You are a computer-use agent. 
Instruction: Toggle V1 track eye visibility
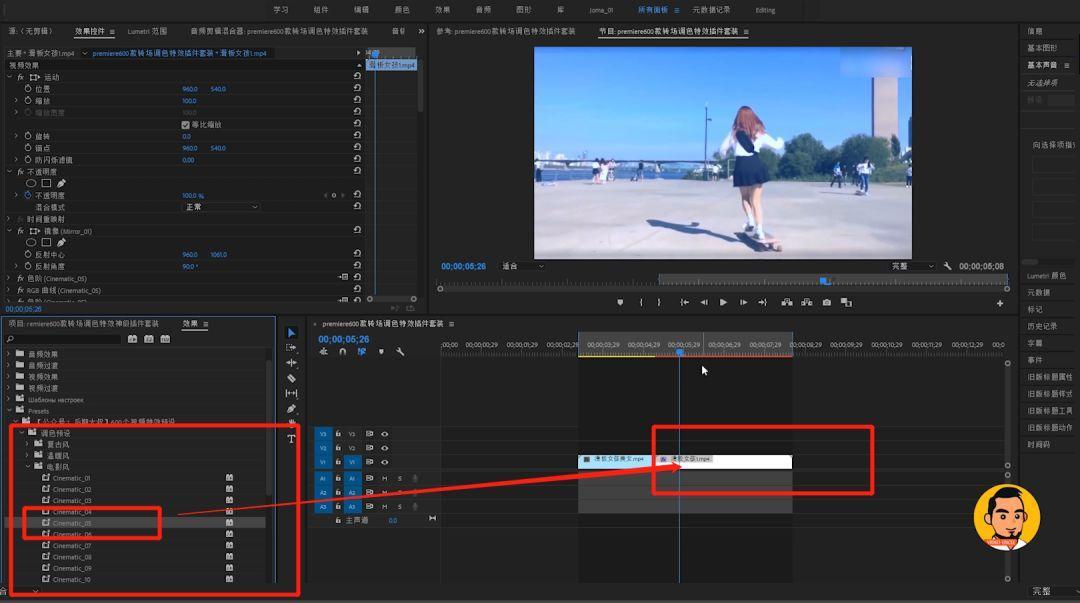[385, 462]
